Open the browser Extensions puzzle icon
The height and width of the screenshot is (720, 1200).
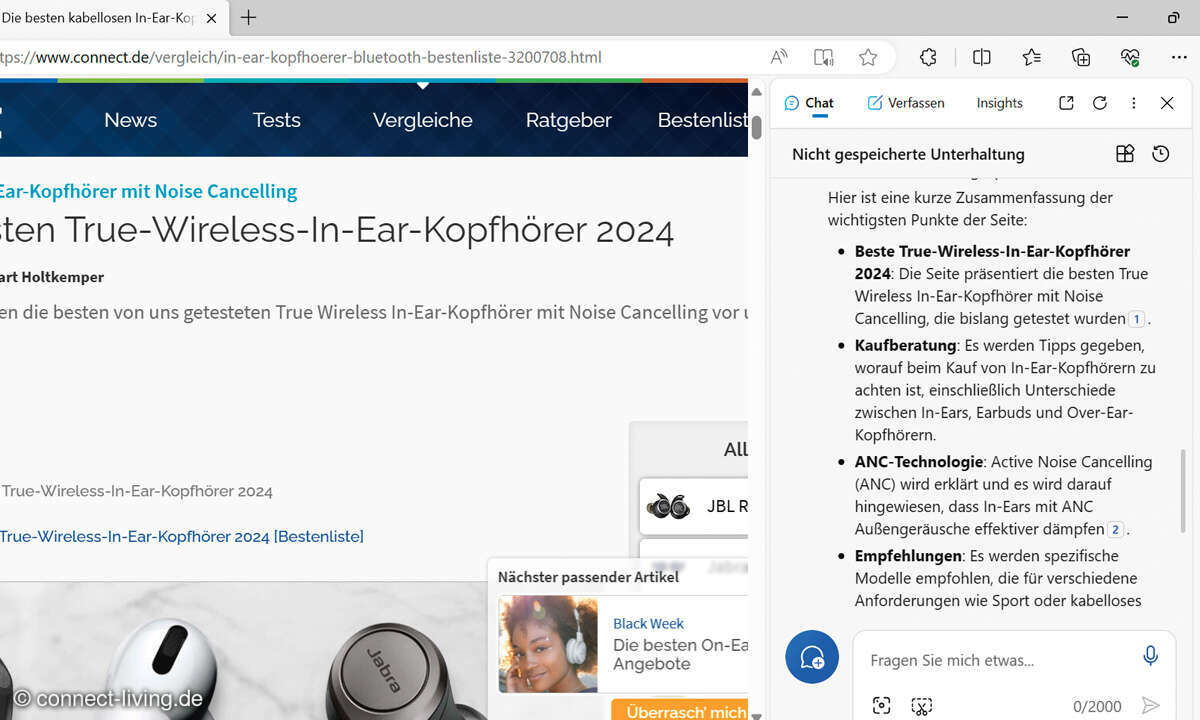coord(928,58)
